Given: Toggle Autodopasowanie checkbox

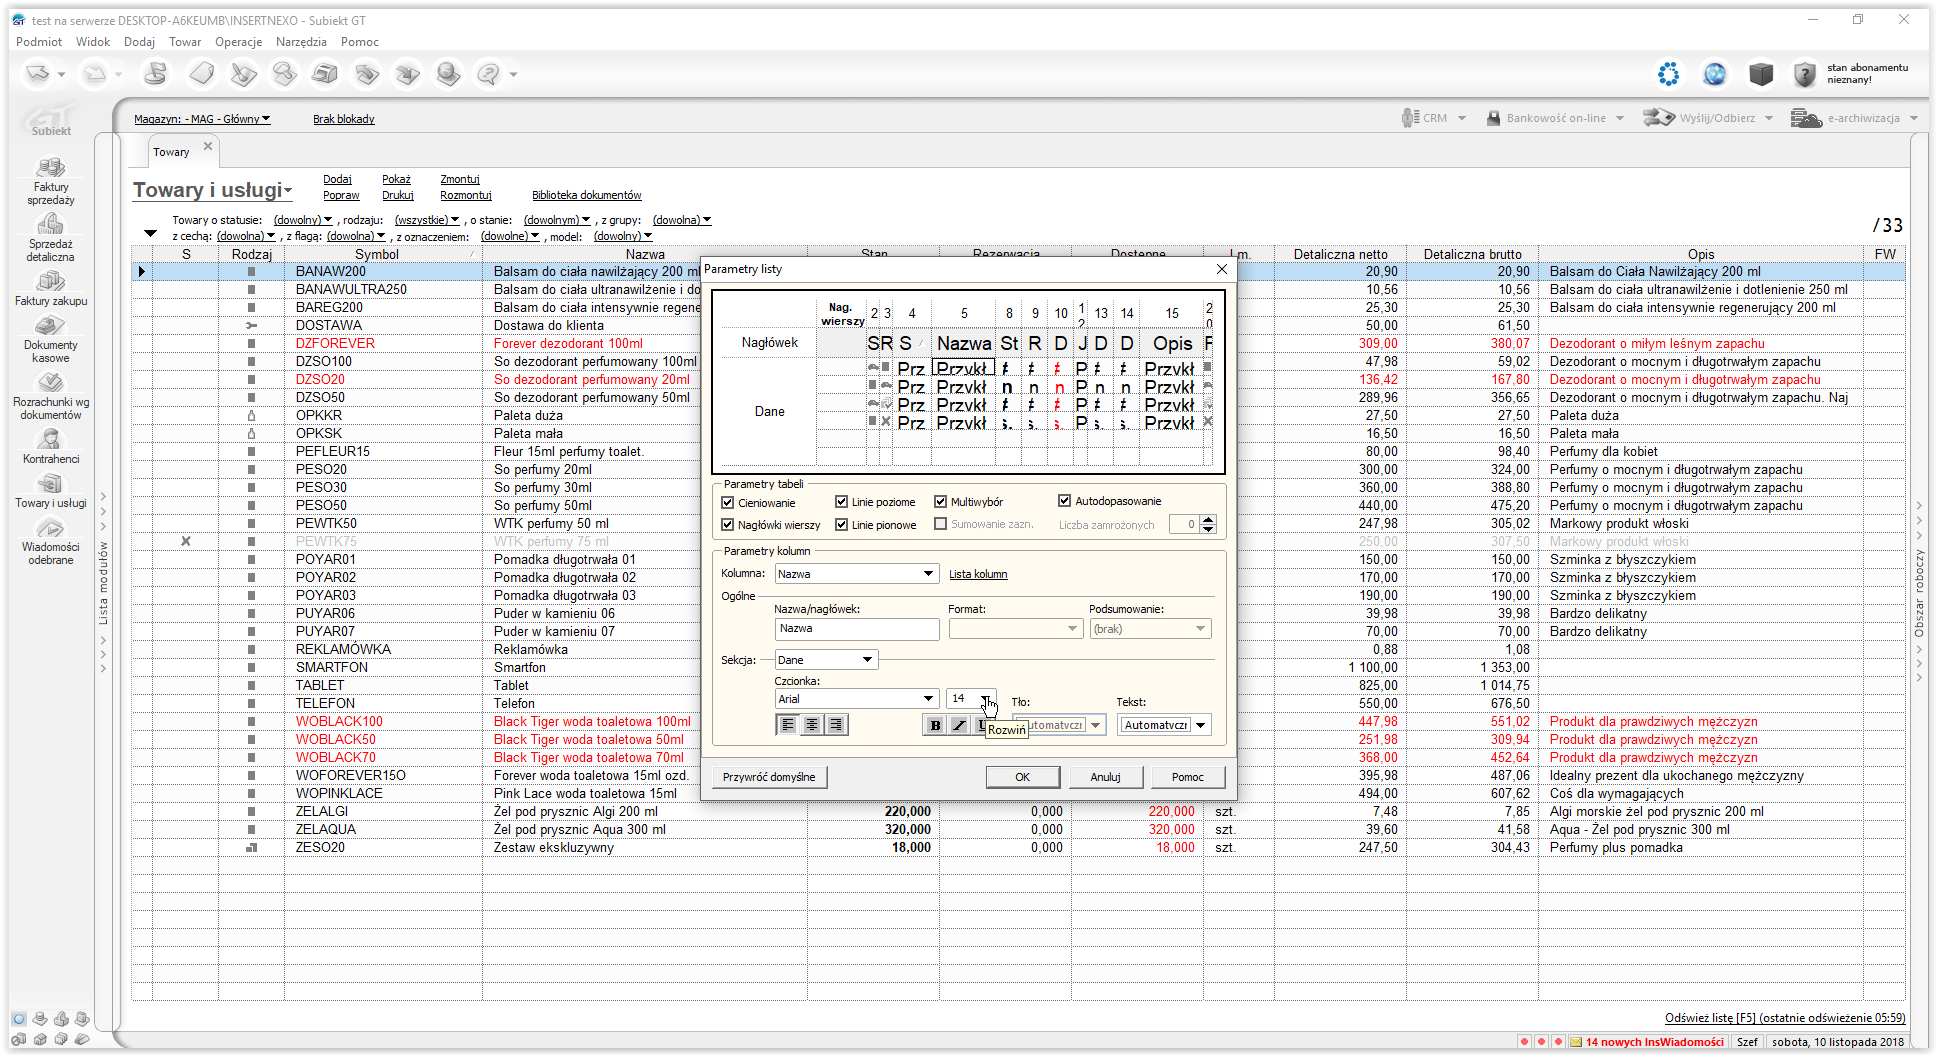Looking at the screenshot, I should pyautogui.click(x=1065, y=501).
